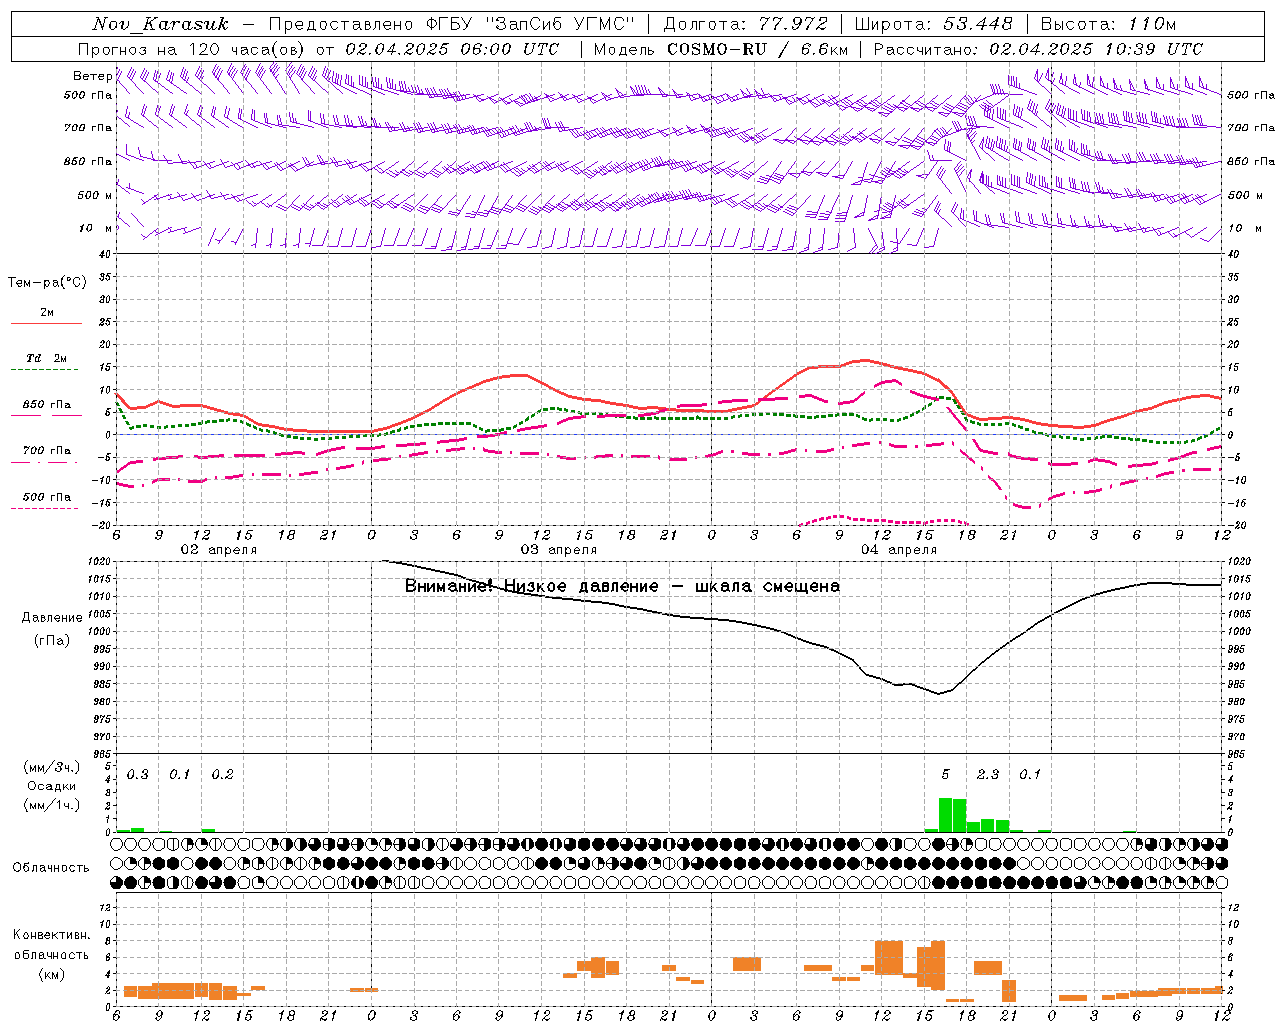Select the Td 2м legend entry
This screenshot has height=1024, width=1280.
tap(47, 358)
